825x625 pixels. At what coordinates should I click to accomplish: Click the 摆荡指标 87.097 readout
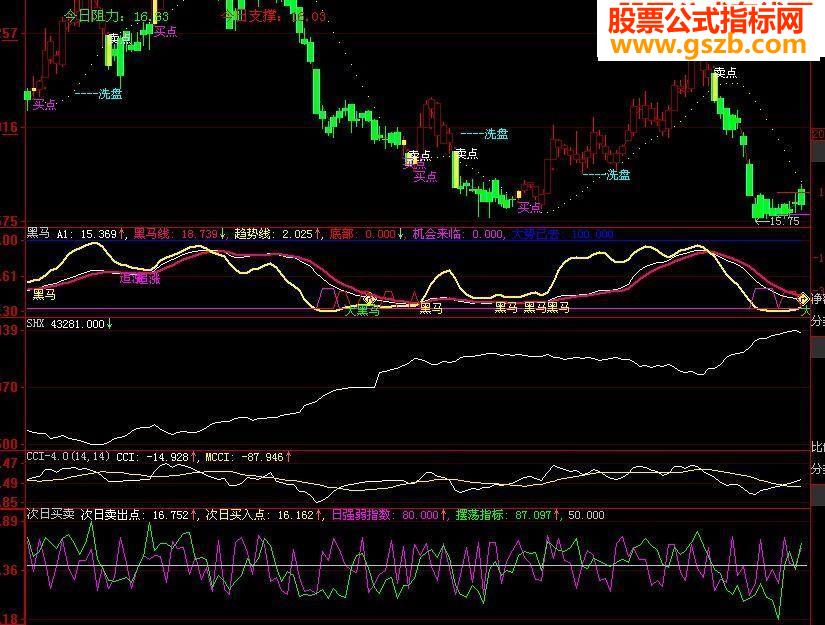click(508, 515)
